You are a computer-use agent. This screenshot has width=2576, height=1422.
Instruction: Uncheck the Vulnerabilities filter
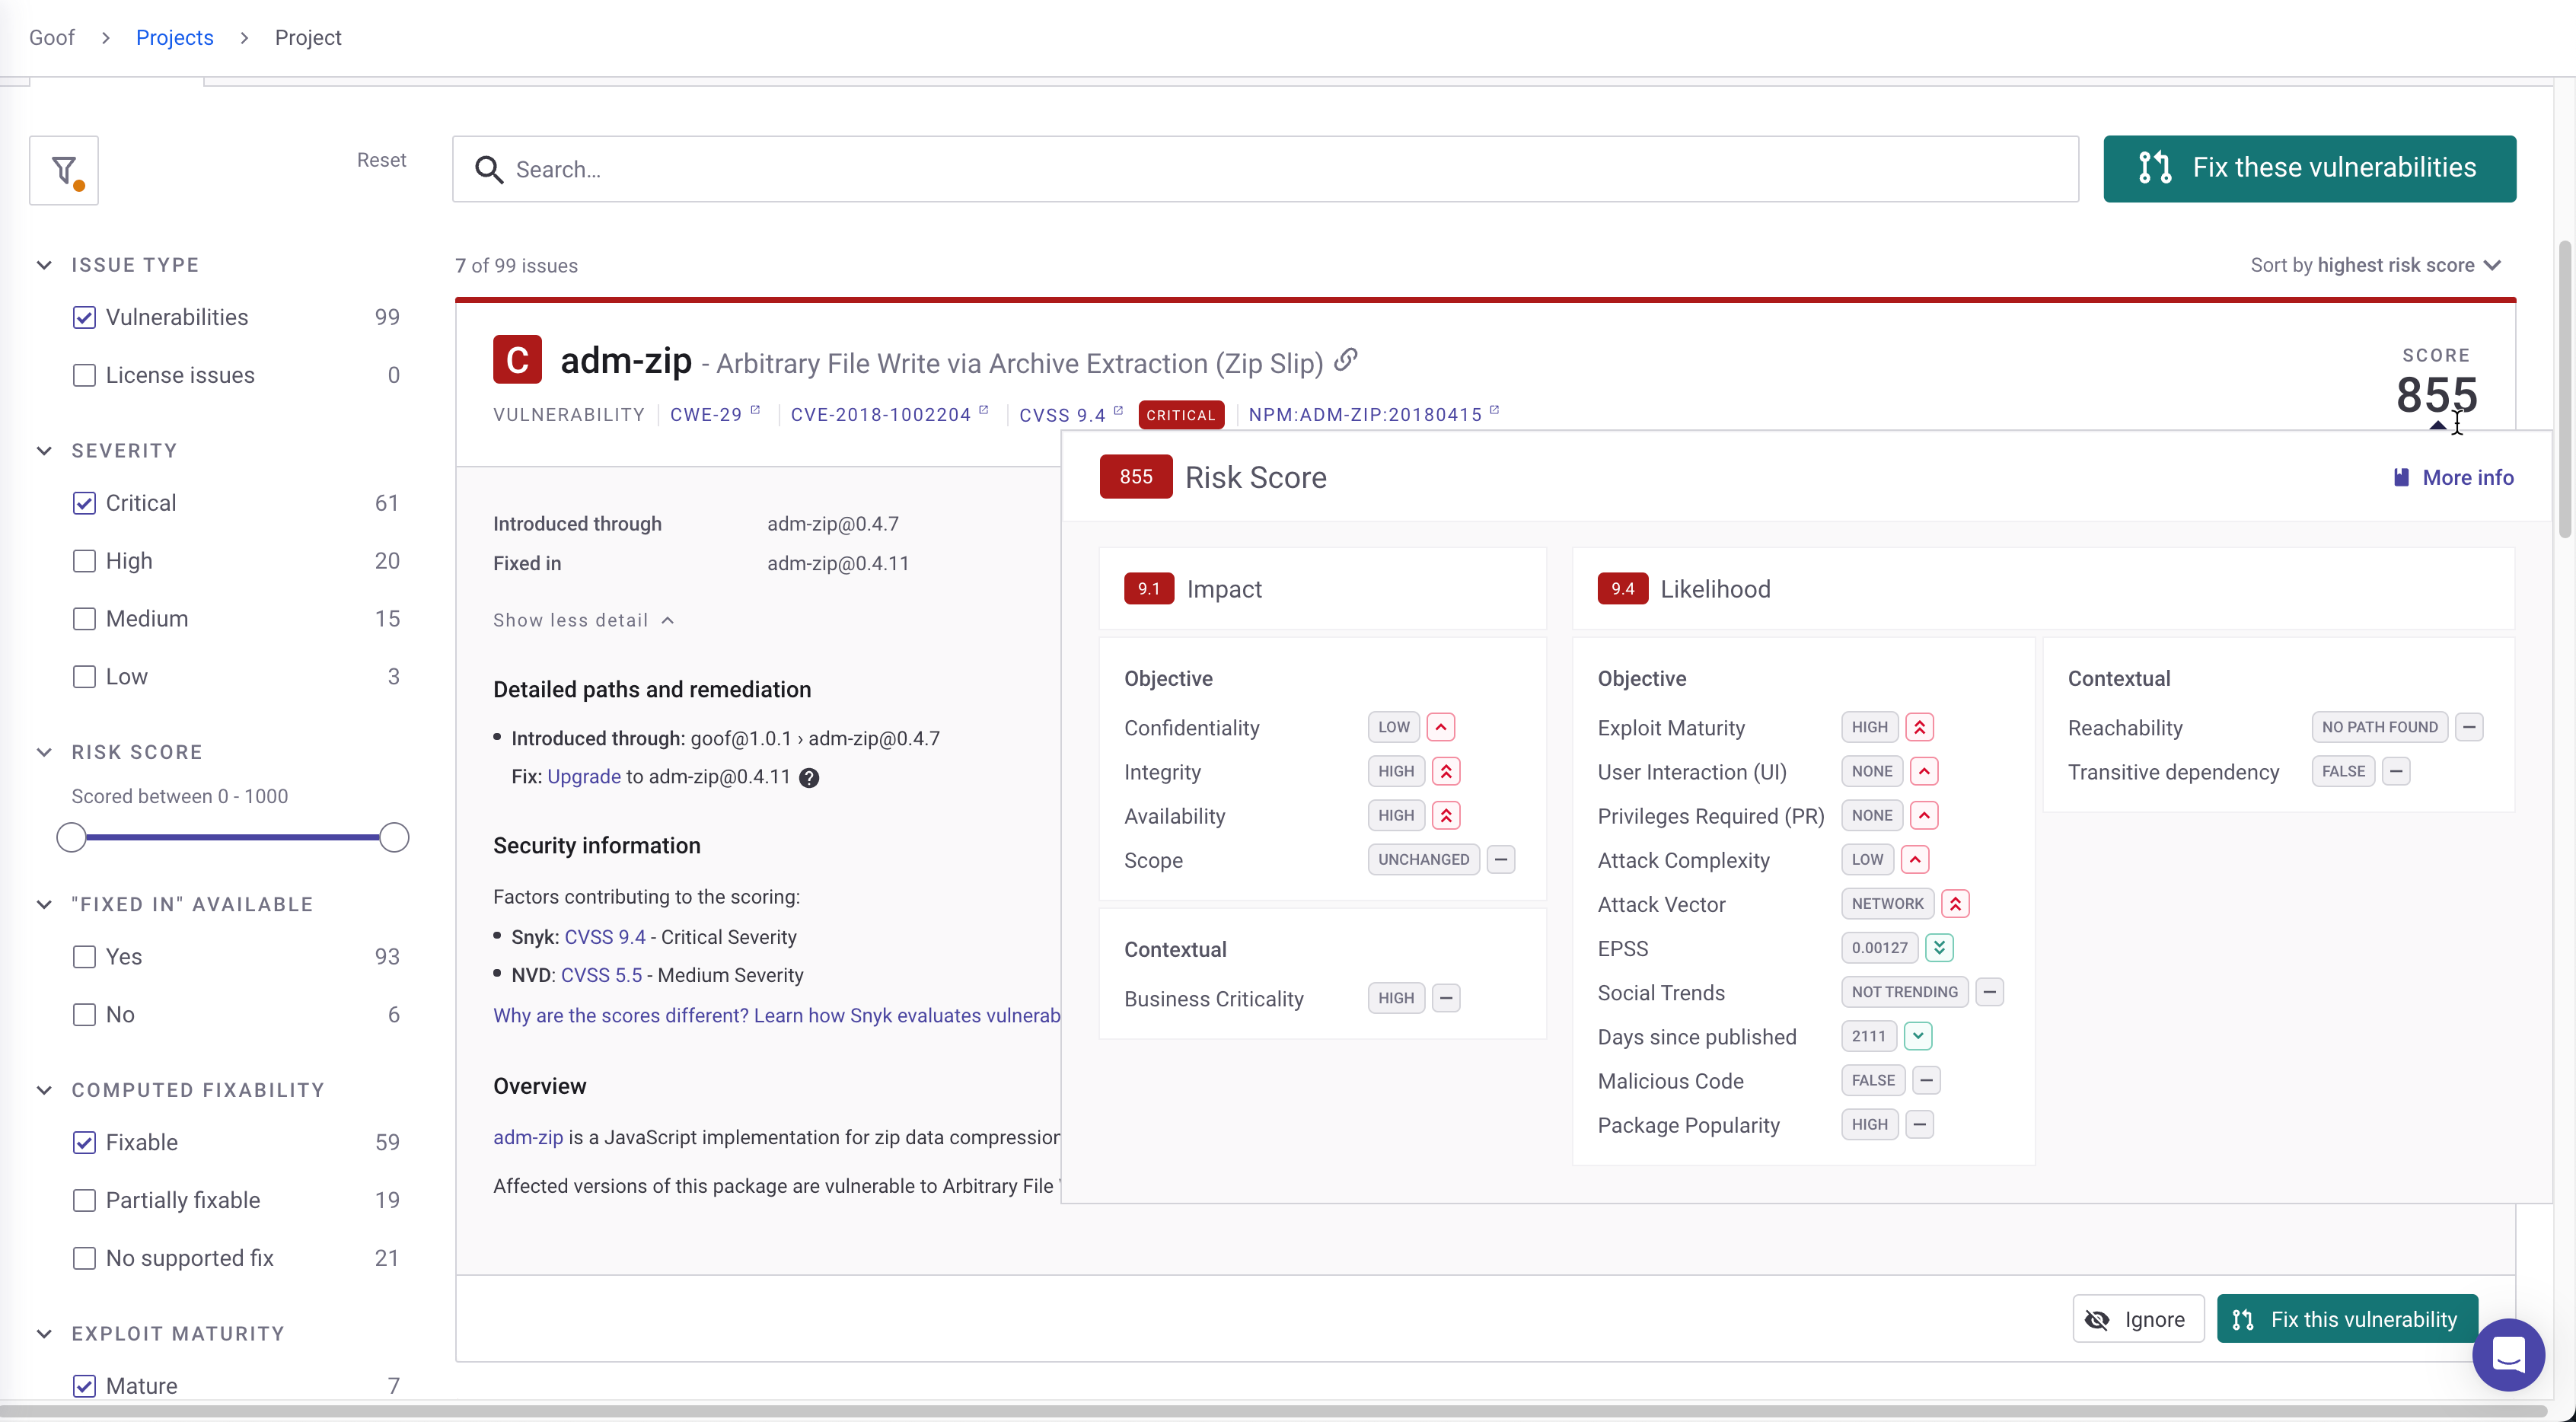pos(84,317)
